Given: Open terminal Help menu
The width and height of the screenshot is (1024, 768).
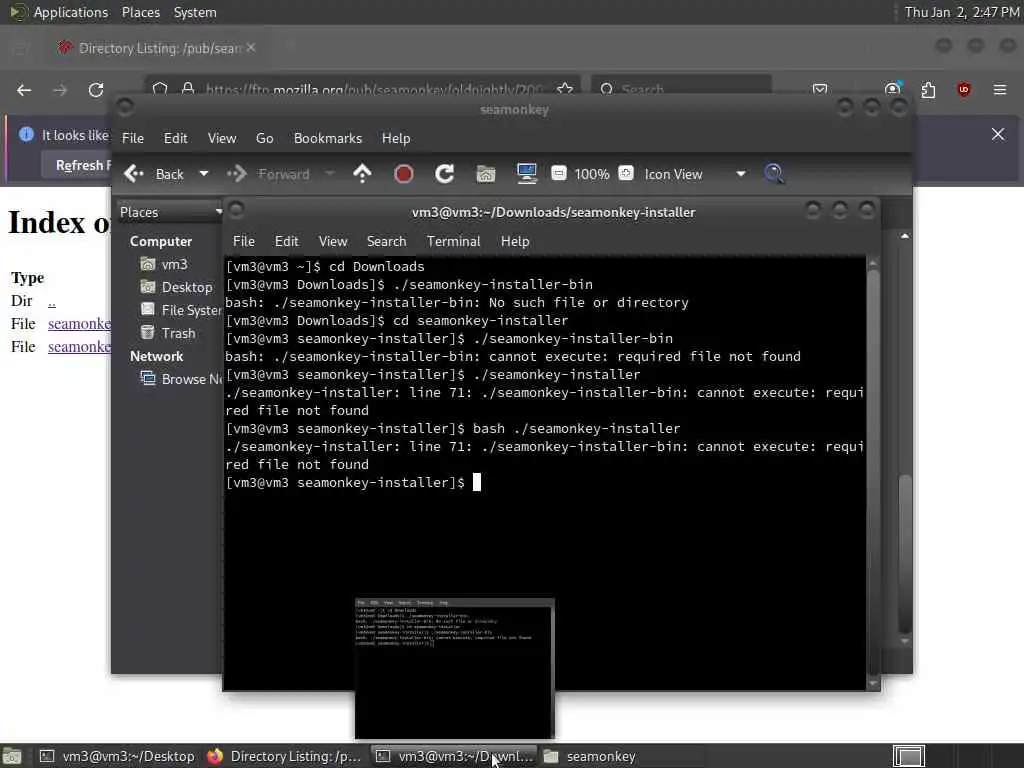Looking at the screenshot, I should 515,242.
